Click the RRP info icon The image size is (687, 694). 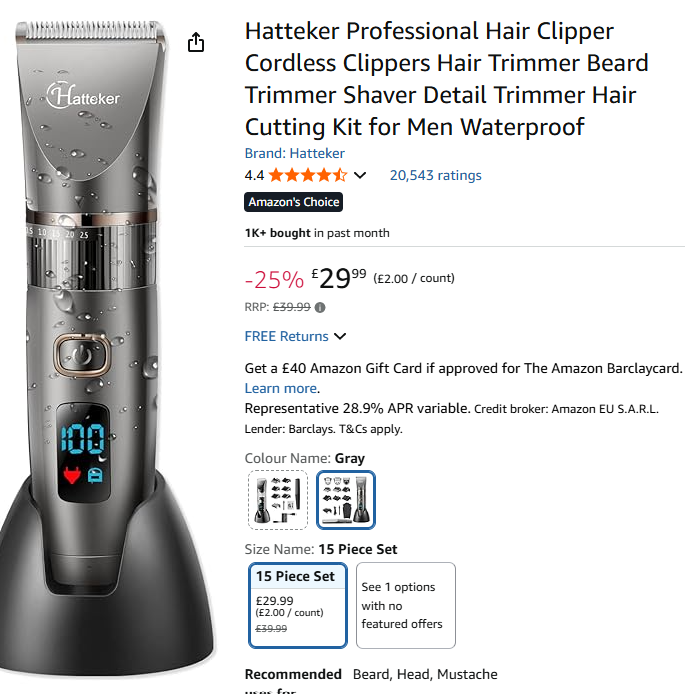point(320,307)
